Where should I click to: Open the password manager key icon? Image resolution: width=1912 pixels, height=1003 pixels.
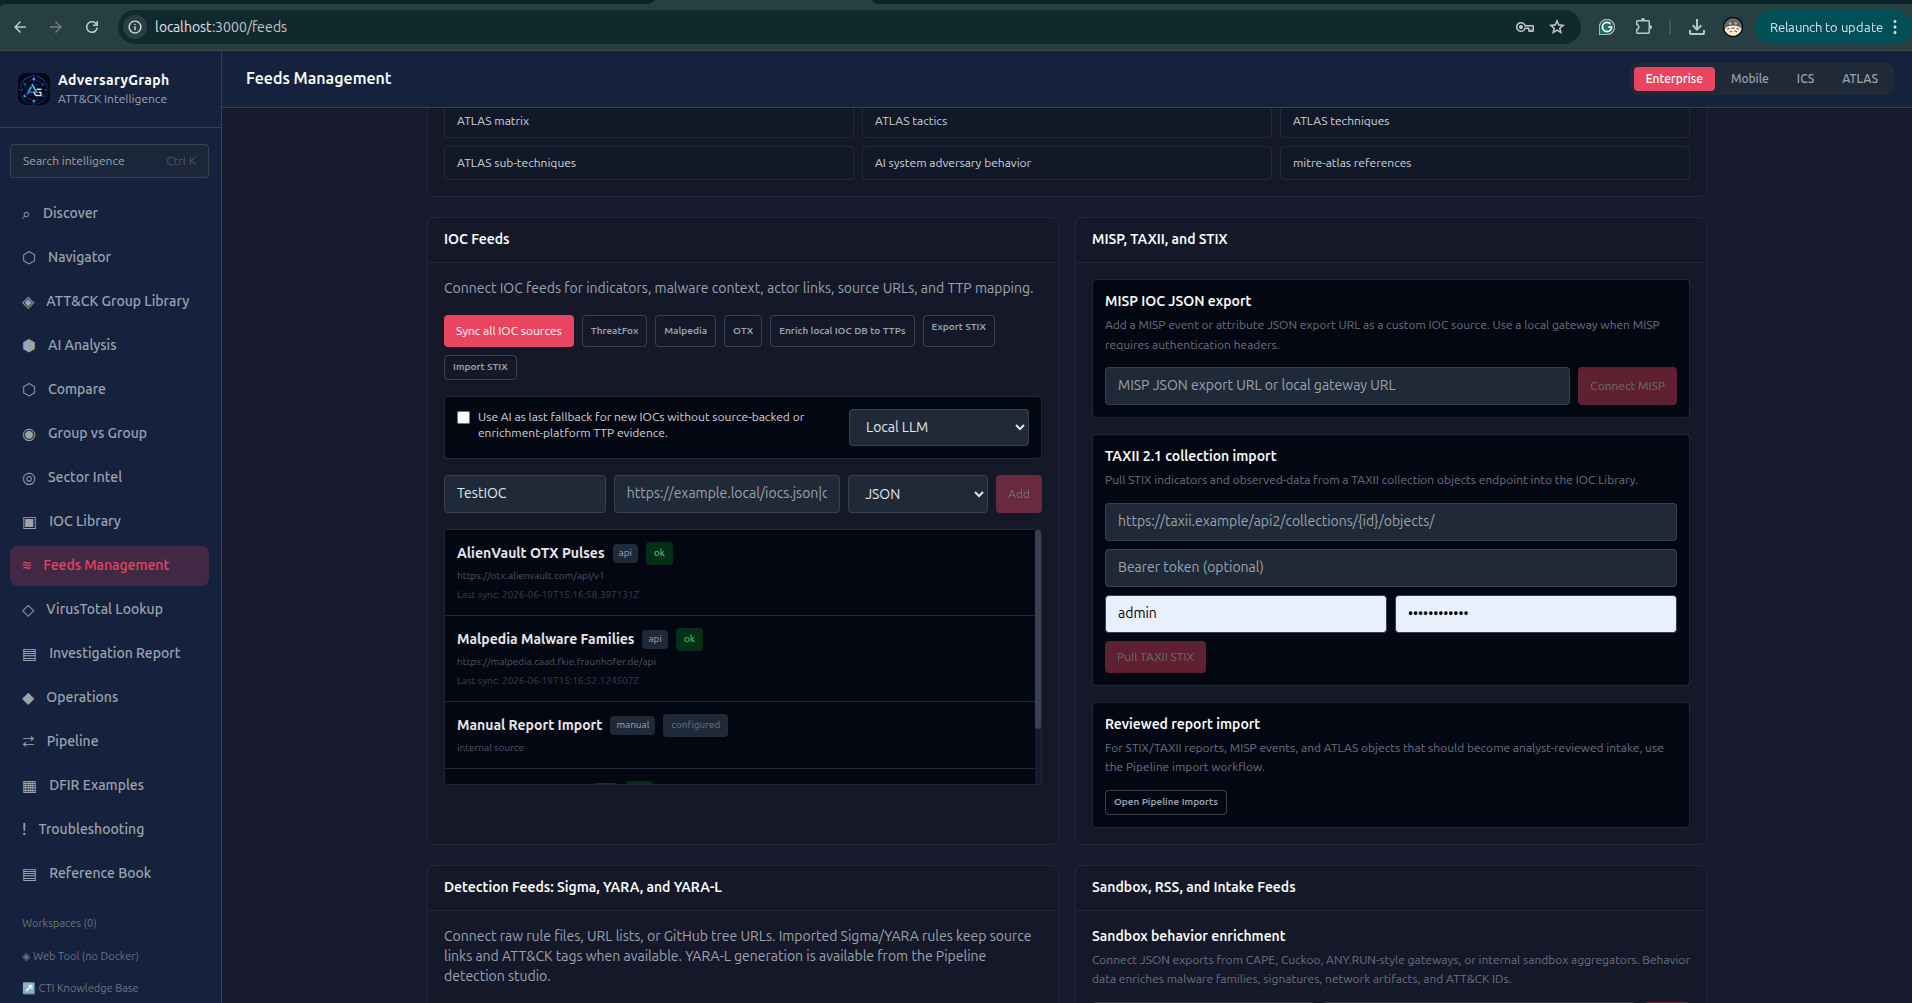(1524, 27)
